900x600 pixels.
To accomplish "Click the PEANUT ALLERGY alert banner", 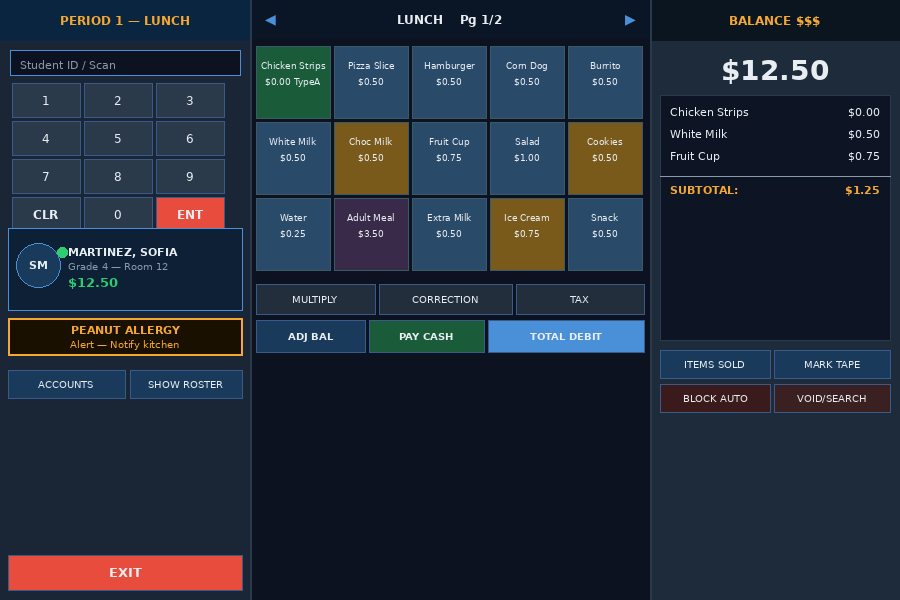I will (x=125, y=337).
